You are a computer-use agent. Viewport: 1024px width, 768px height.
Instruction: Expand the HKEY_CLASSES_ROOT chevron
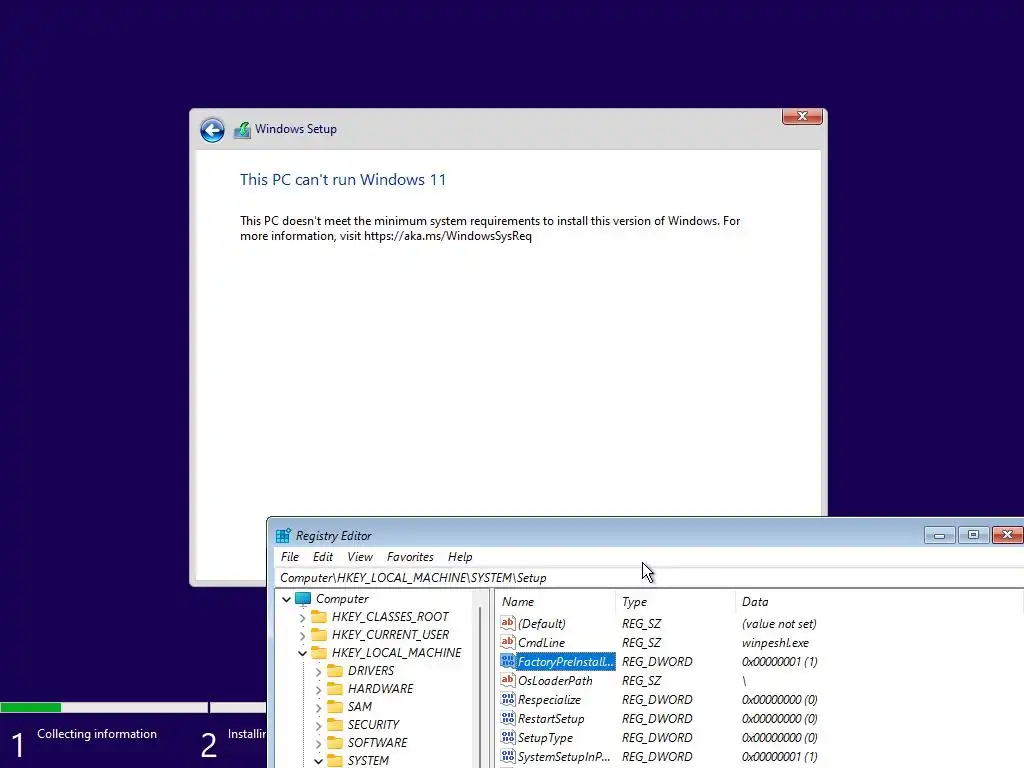[302, 617]
